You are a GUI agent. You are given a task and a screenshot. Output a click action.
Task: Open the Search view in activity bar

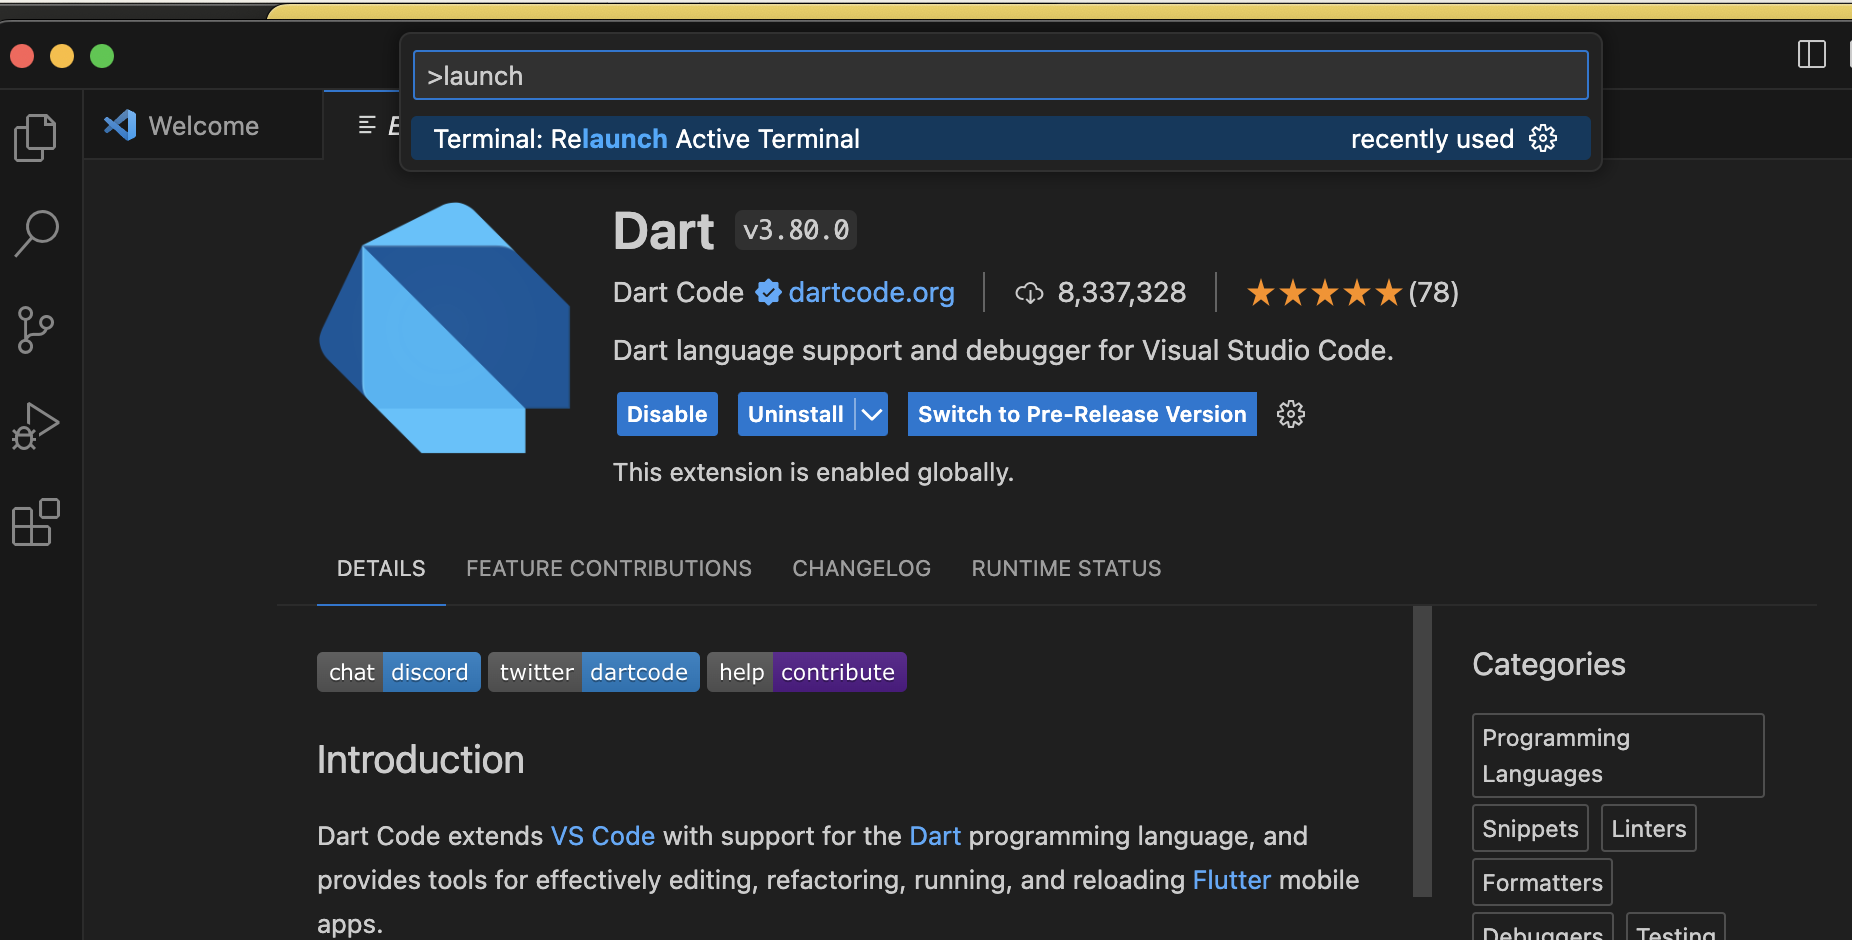(x=36, y=233)
